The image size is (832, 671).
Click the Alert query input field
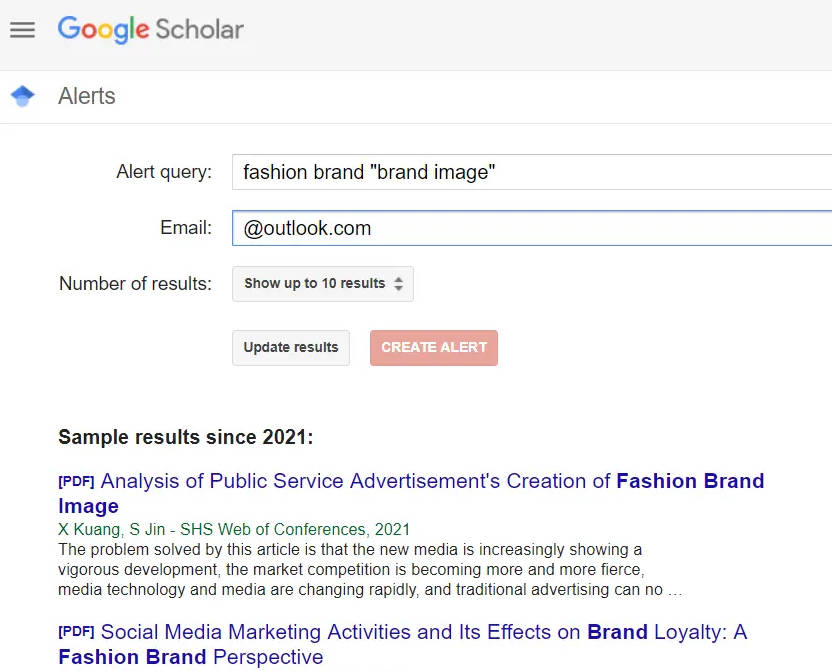point(532,172)
